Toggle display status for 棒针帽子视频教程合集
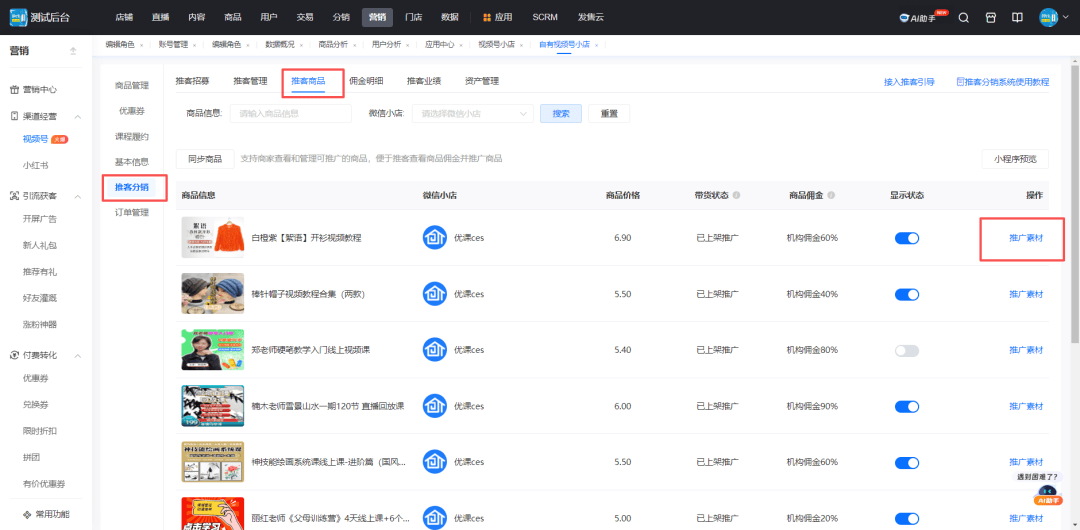 tap(906, 294)
